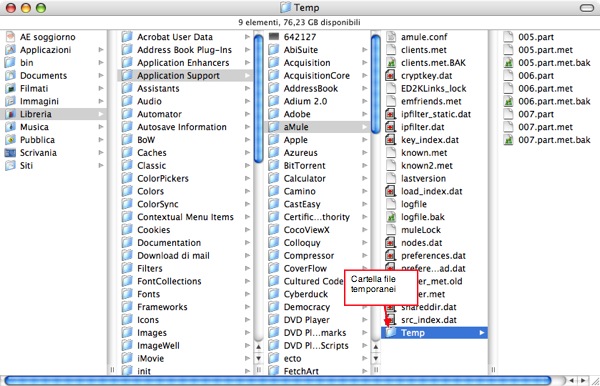Click the horizontal scroll right arrow
The width and height of the screenshot is (600, 386).
click(x=583, y=381)
